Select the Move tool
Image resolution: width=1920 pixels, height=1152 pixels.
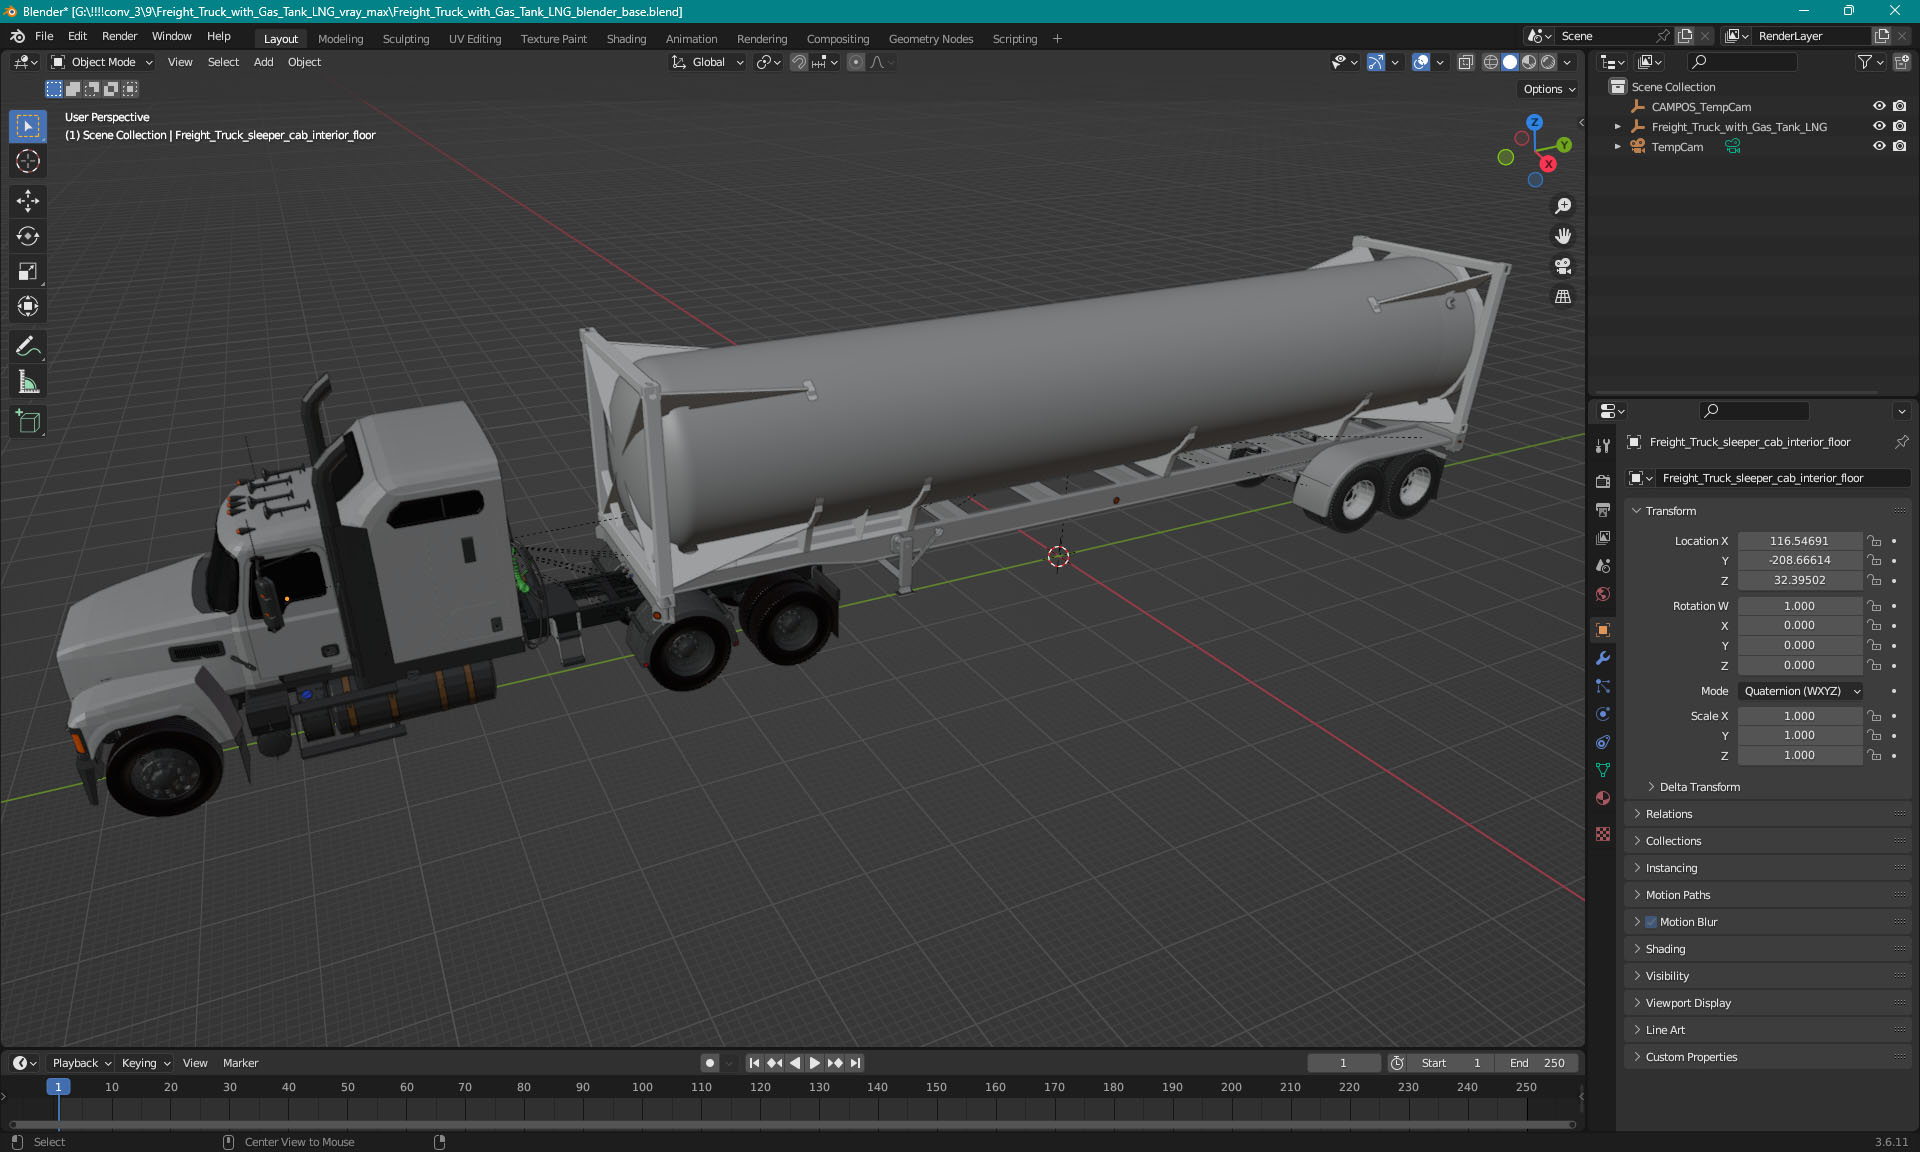click(28, 201)
